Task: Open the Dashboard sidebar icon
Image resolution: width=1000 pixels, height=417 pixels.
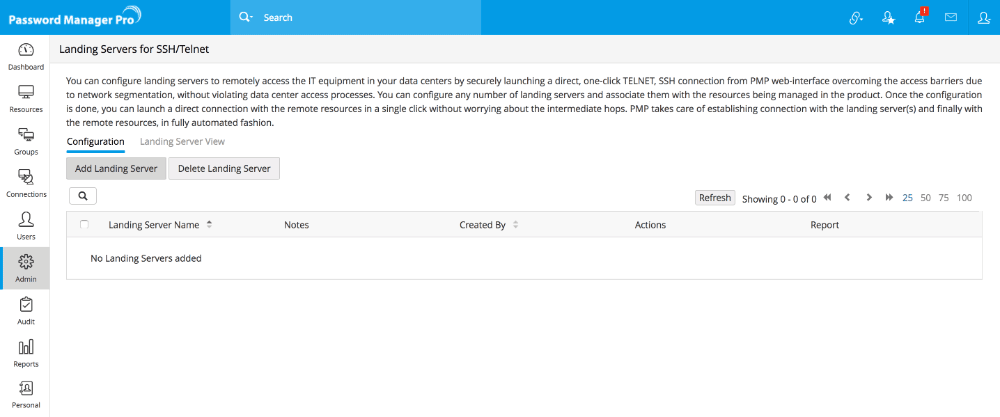Action: [x=26, y=50]
